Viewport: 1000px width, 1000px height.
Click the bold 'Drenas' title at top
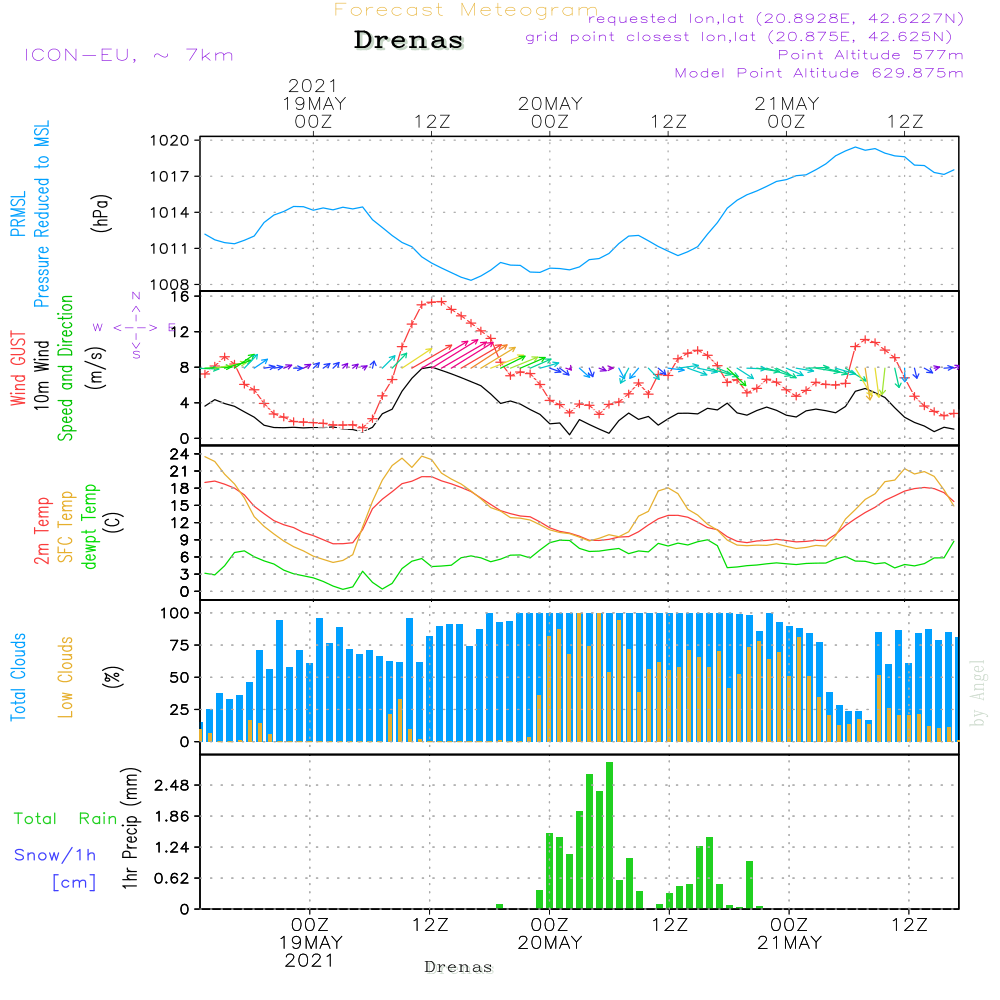coord(409,40)
